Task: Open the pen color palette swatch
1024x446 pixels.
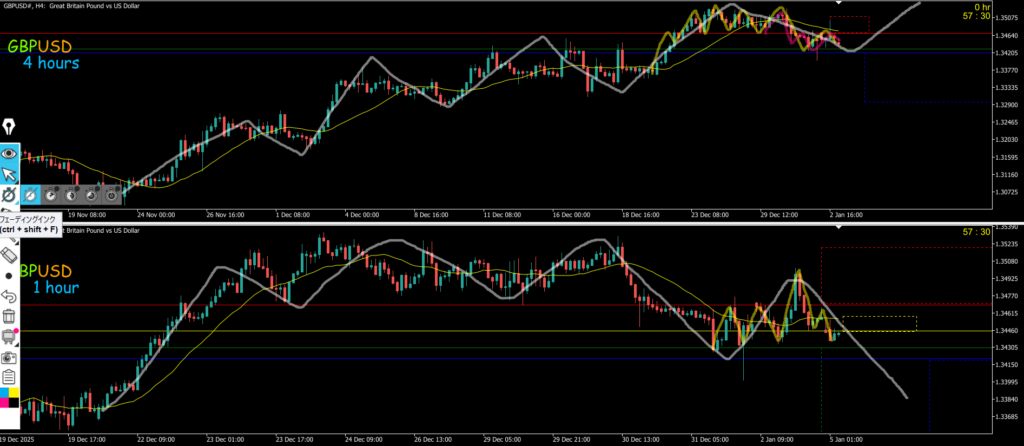Action: click(10, 398)
